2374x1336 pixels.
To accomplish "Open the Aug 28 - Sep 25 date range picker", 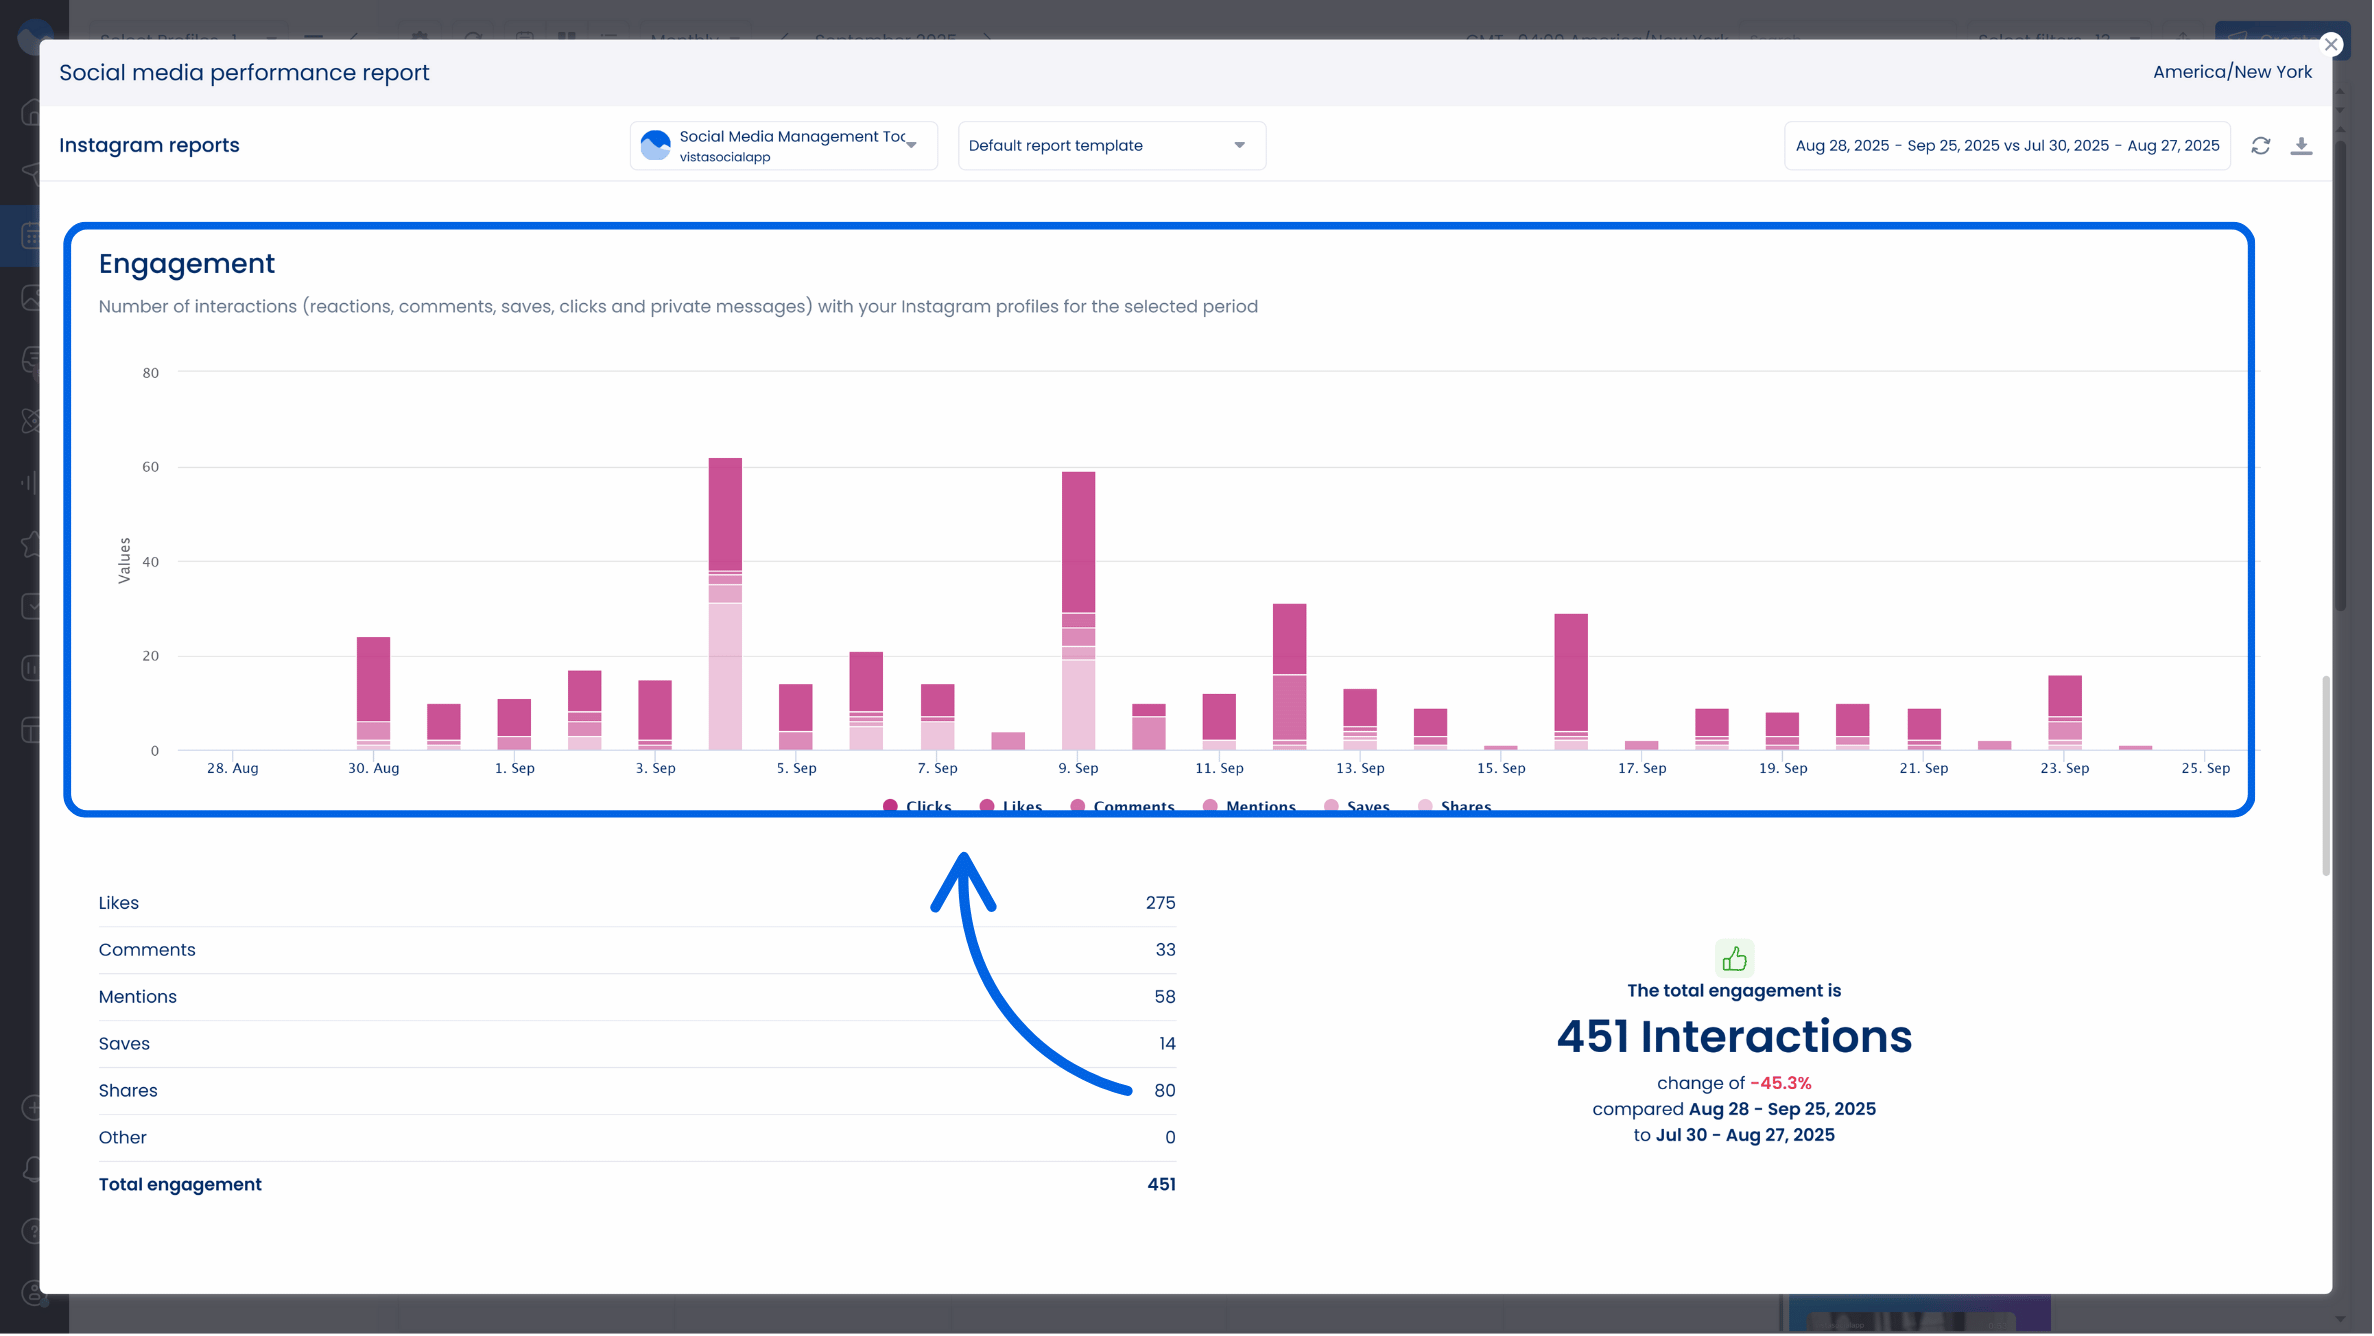I will (2006, 145).
